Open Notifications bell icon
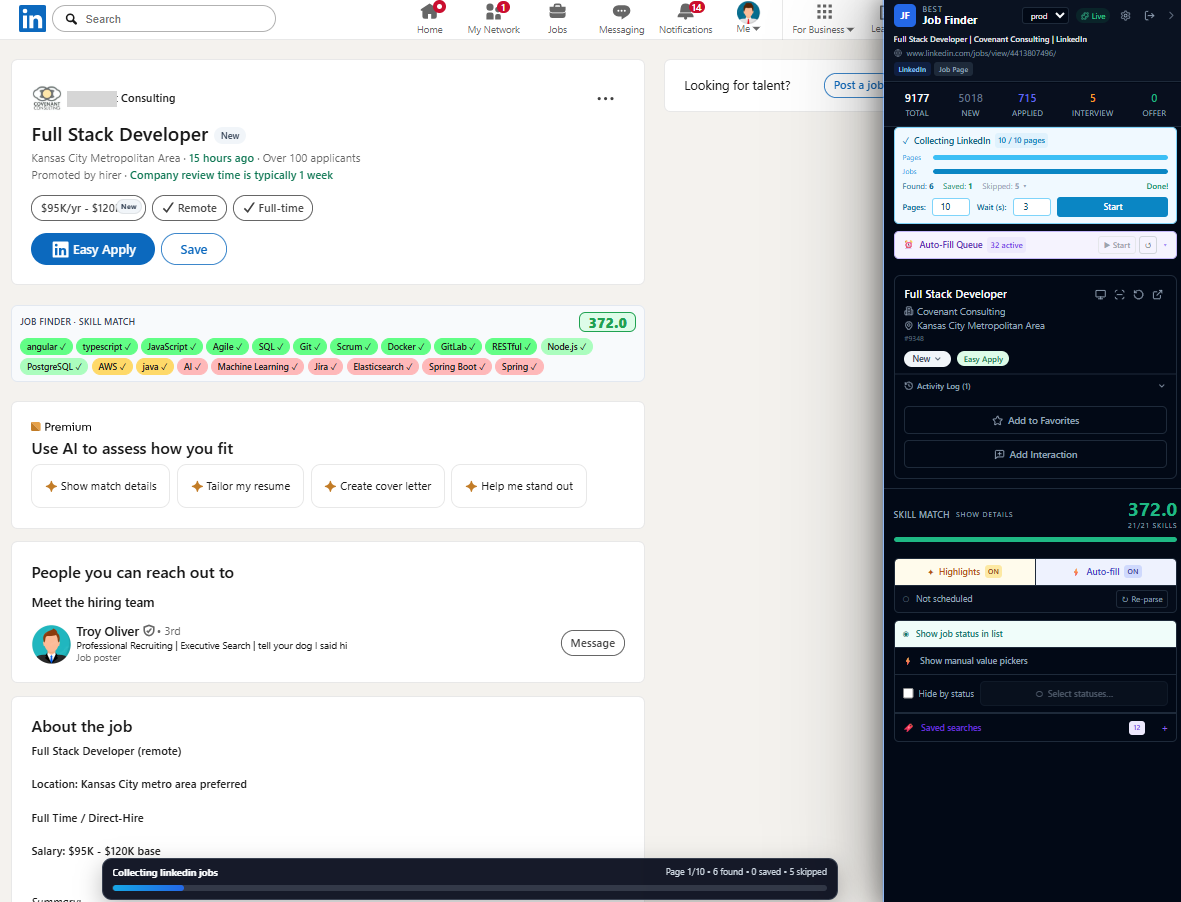This screenshot has height=902, width=1181. pos(686,11)
